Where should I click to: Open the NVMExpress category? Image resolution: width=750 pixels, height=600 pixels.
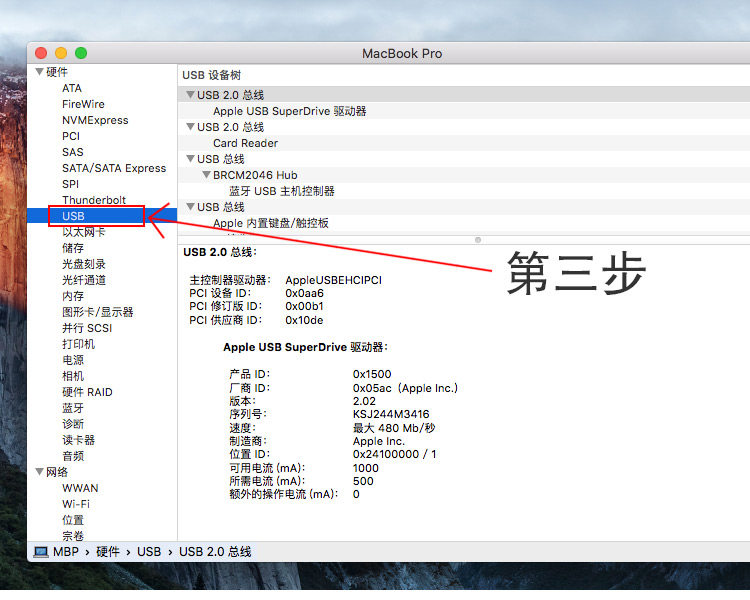[95, 120]
